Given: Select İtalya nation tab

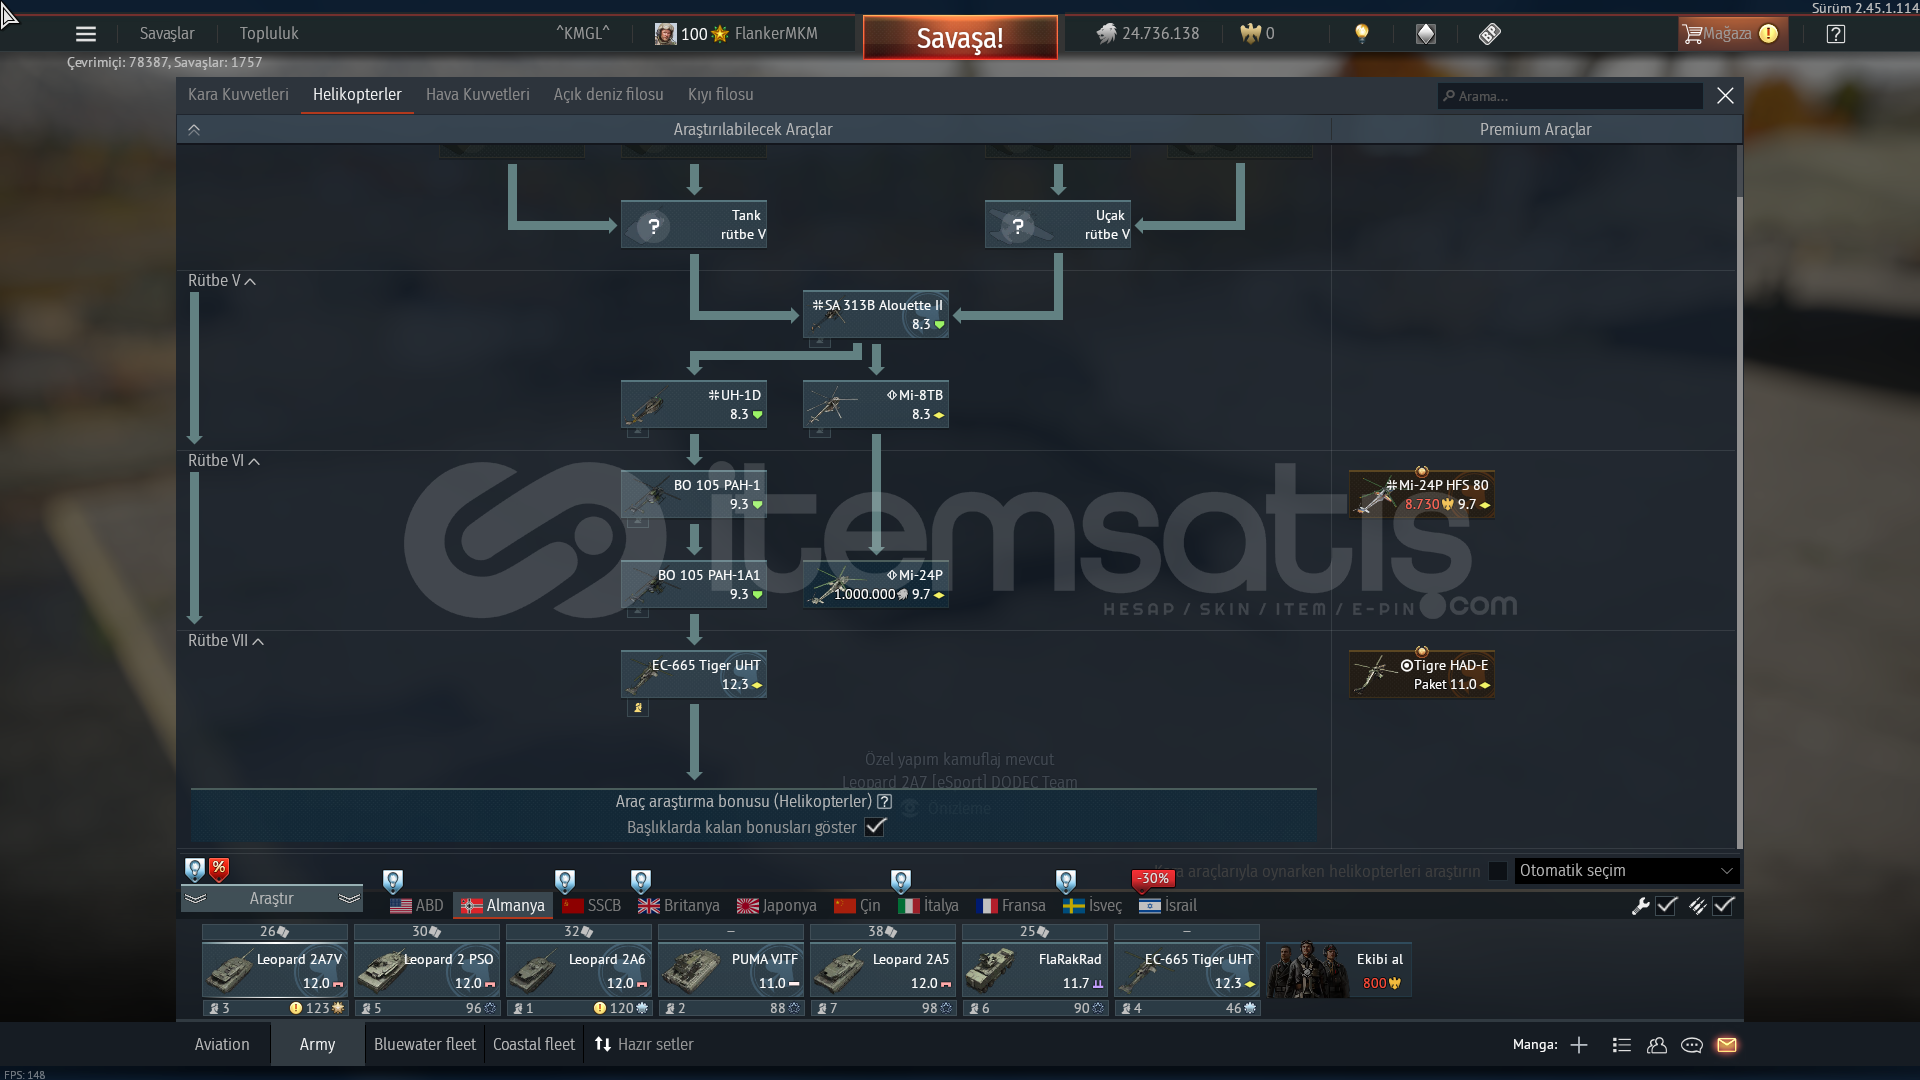Looking at the screenshot, I should (x=928, y=906).
